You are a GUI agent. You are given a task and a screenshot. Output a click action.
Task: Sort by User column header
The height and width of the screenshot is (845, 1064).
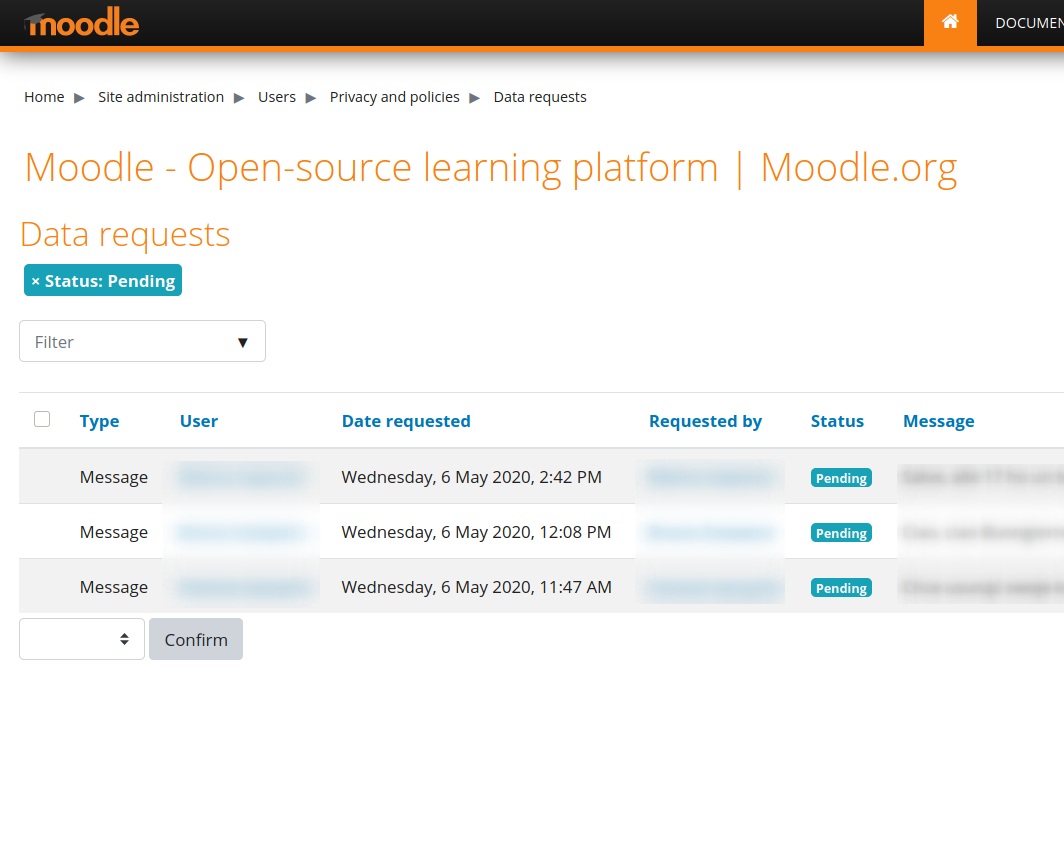click(199, 421)
